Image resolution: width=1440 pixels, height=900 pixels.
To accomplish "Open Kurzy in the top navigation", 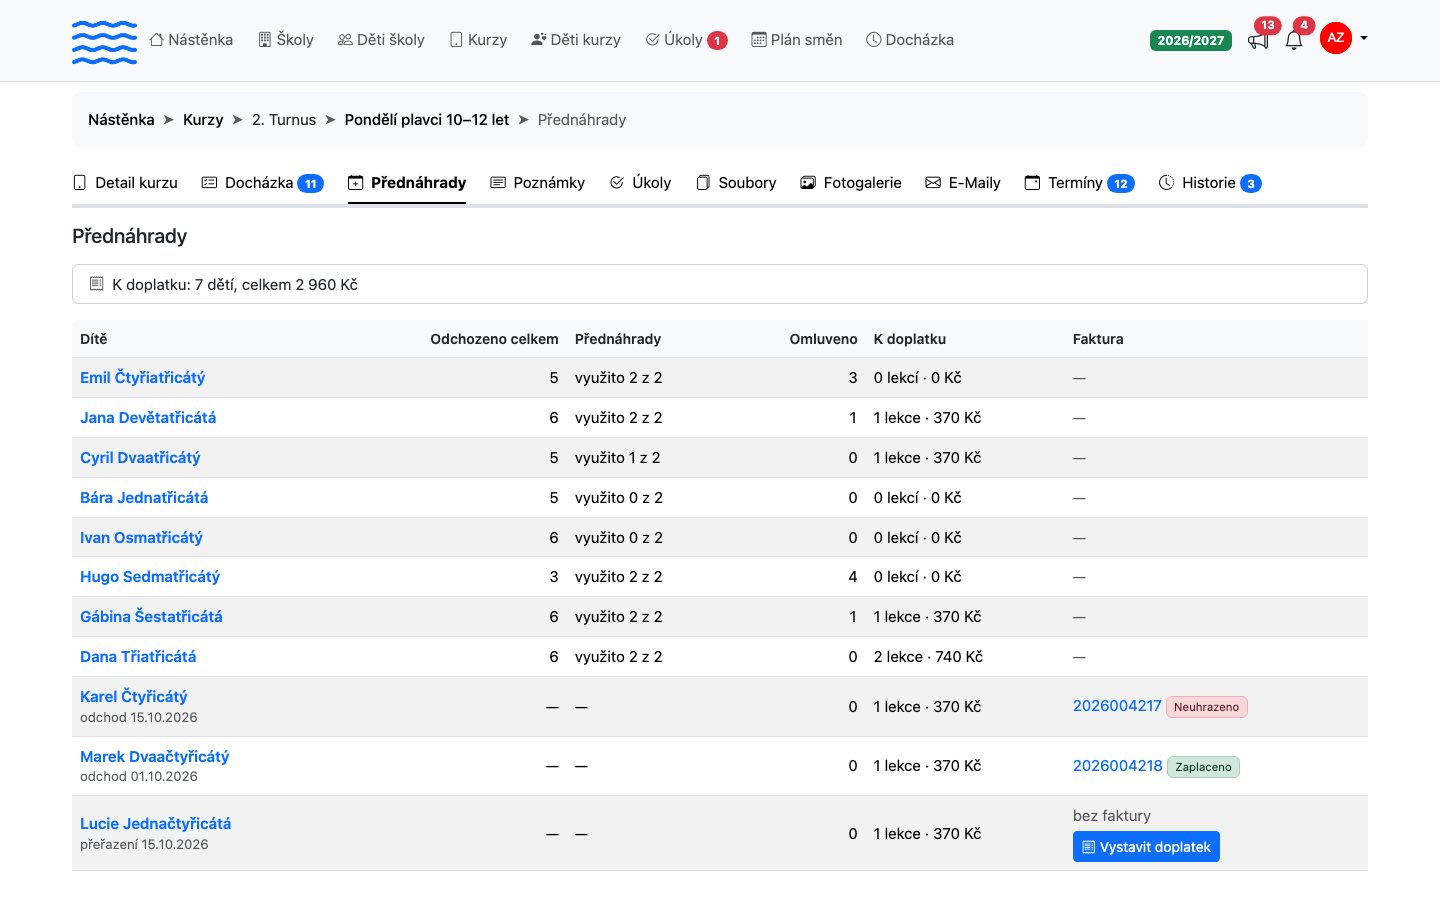I will [x=478, y=40].
